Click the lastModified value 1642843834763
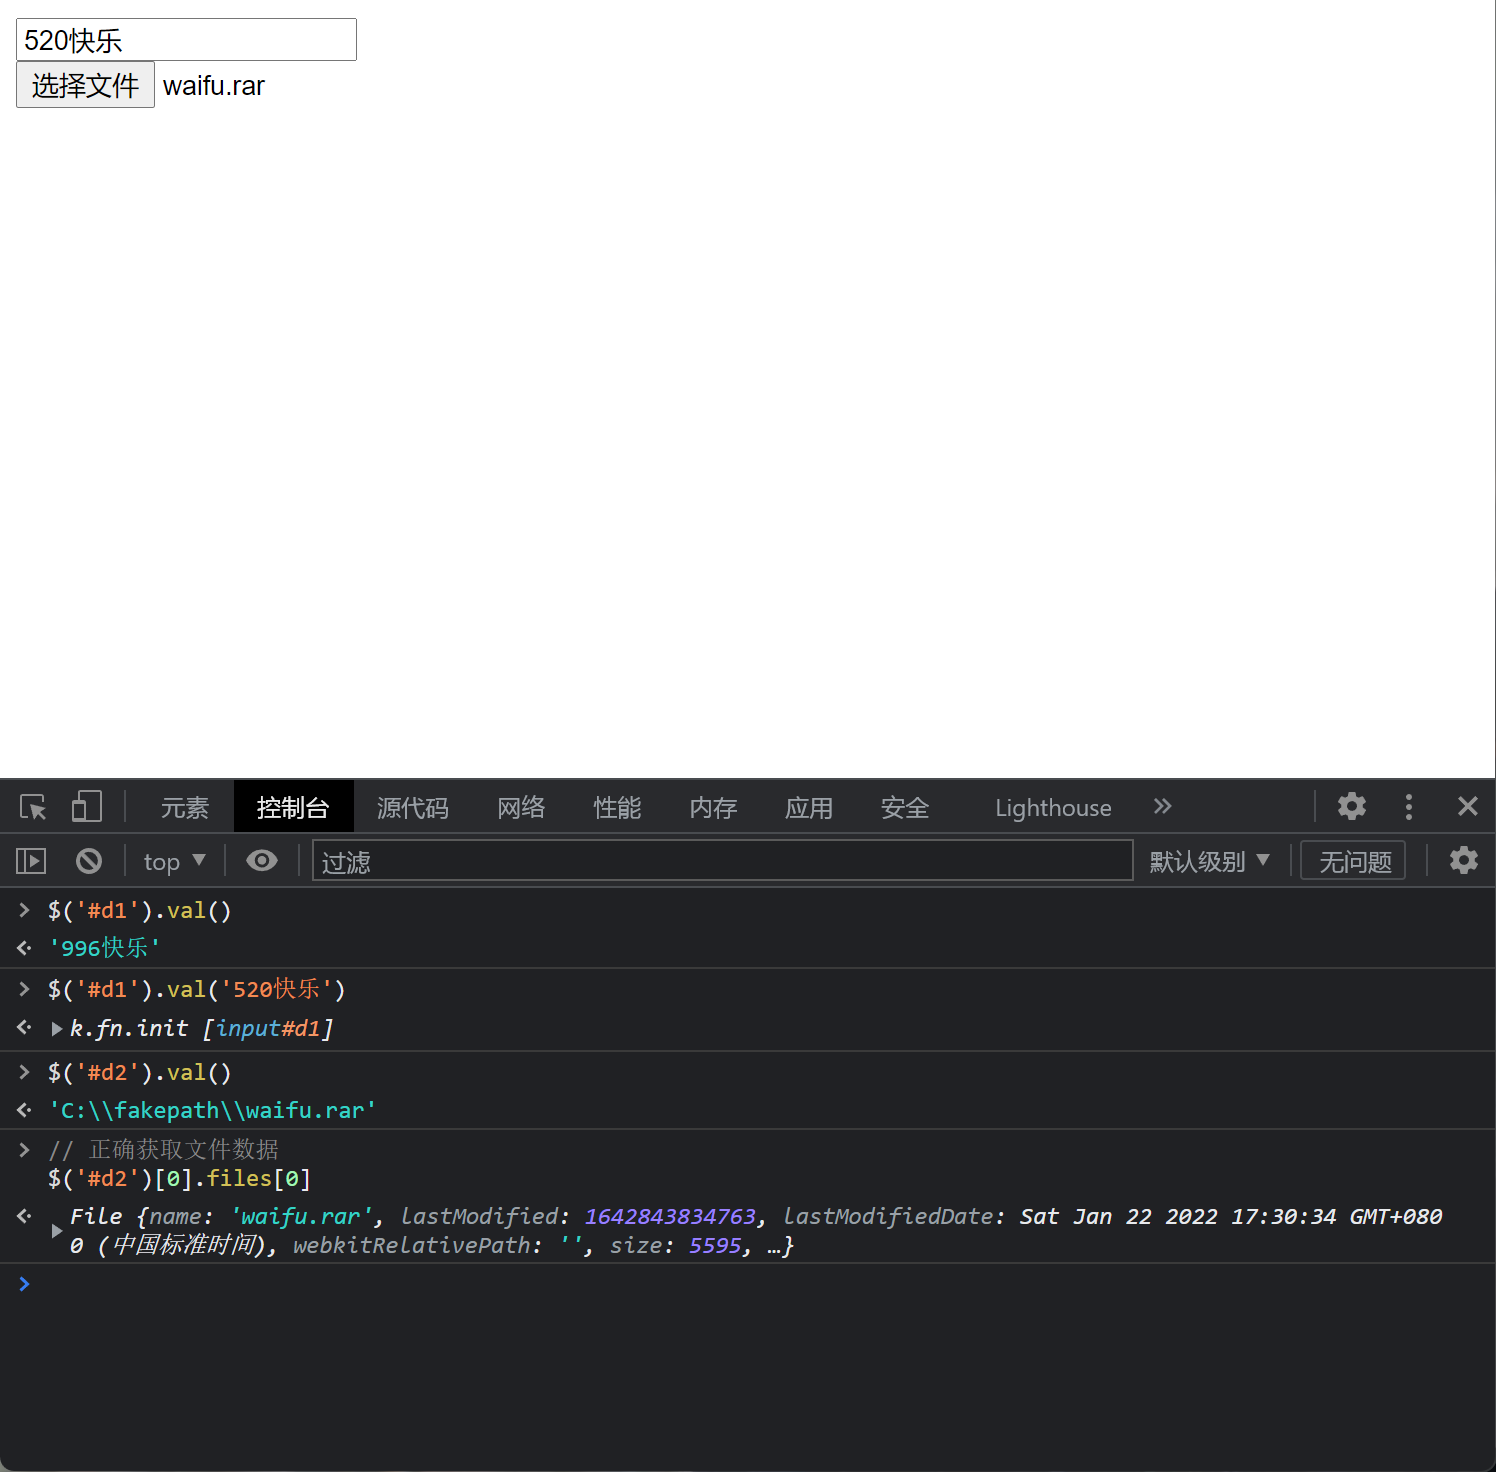Viewport: 1496px width, 1472px height. [670, 1216]
